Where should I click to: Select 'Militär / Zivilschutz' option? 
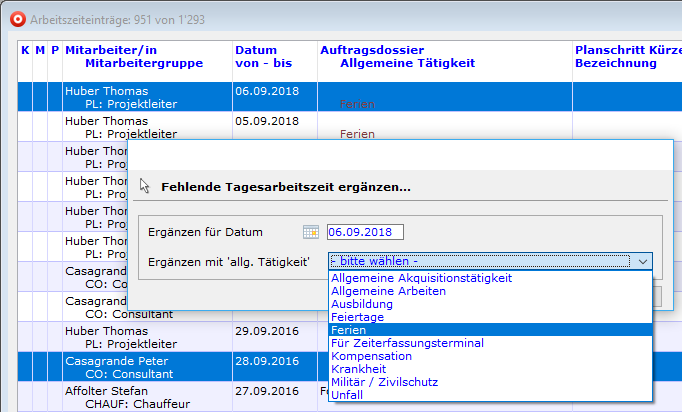pos(384,382)
